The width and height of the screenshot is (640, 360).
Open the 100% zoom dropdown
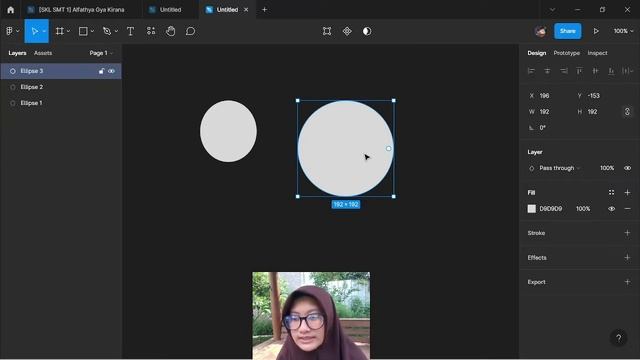point(623,31)
